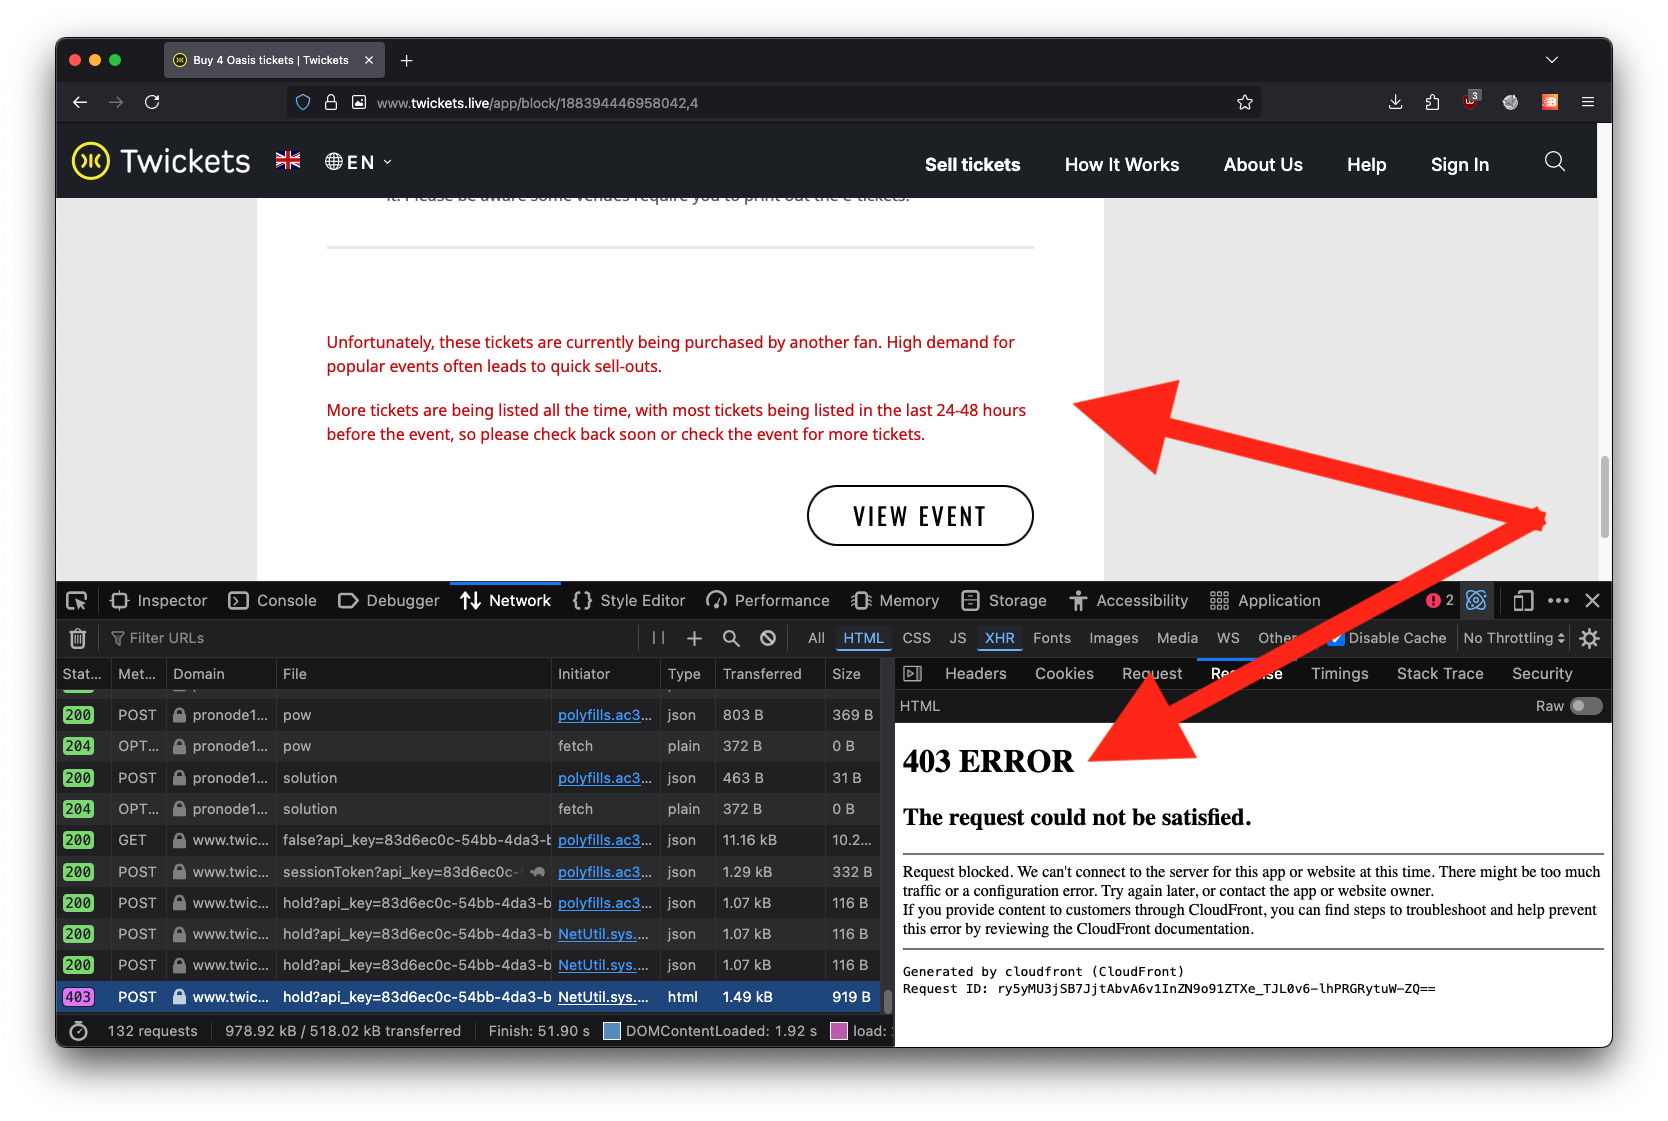Open network search

coord(731,638)
